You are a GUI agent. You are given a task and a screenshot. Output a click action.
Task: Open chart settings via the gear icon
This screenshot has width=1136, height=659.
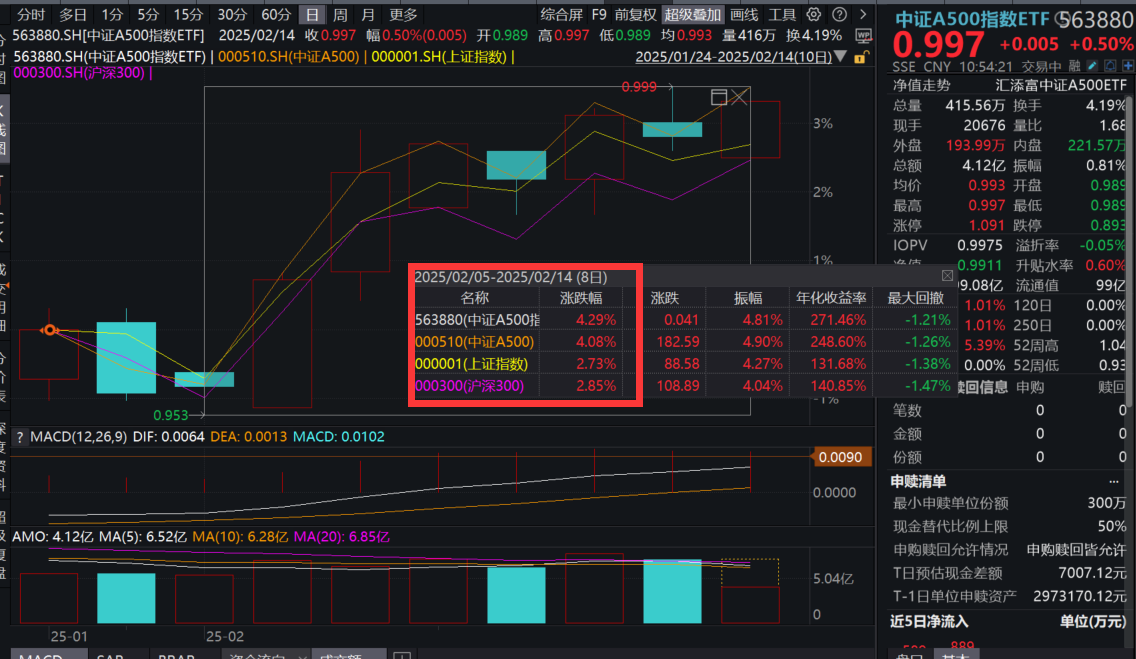[814, 13]
